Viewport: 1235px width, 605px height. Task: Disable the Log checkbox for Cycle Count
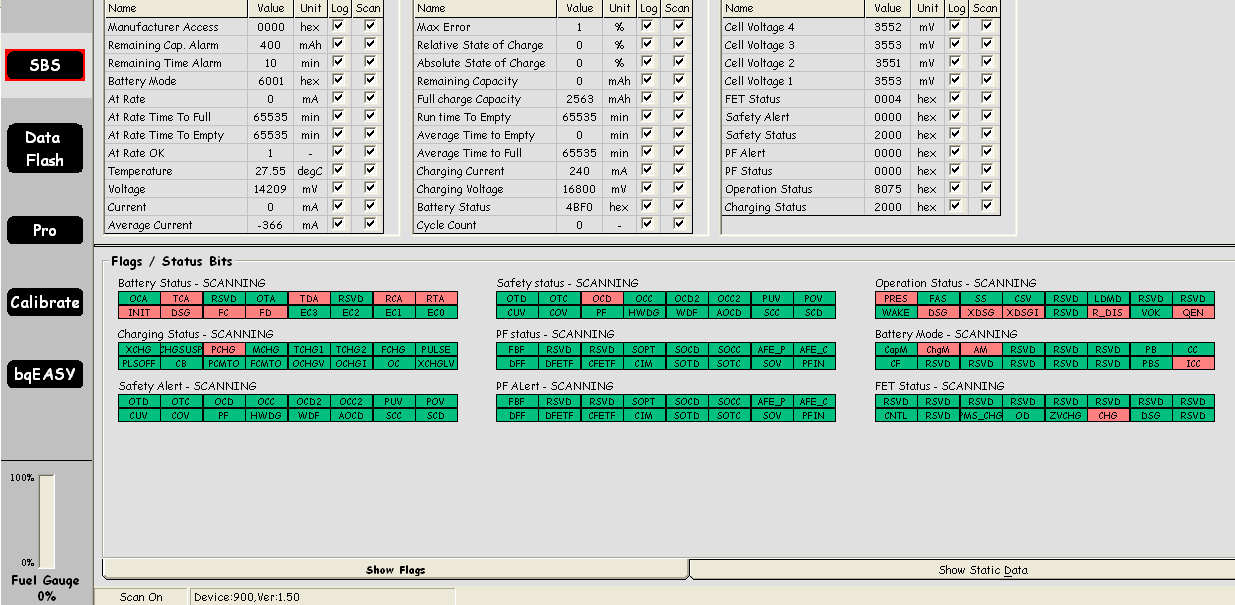[x=647, y=225]
